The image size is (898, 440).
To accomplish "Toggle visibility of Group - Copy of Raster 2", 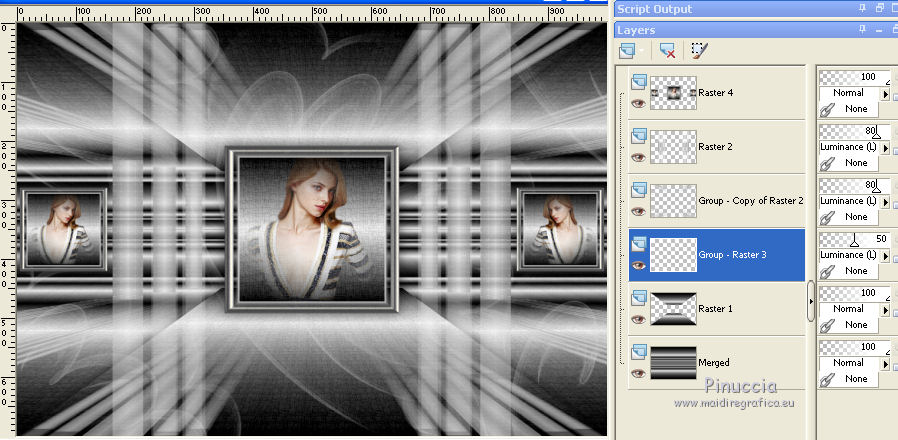I will coord(638,211).
